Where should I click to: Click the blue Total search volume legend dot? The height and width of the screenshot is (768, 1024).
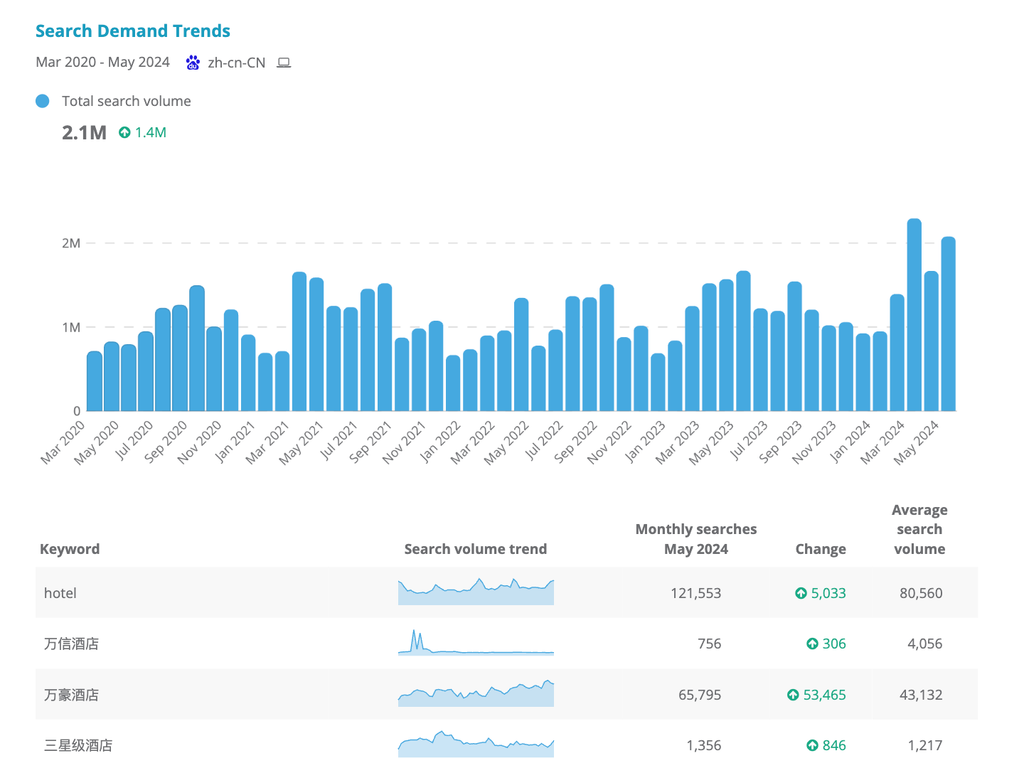[x=42, y=101]
